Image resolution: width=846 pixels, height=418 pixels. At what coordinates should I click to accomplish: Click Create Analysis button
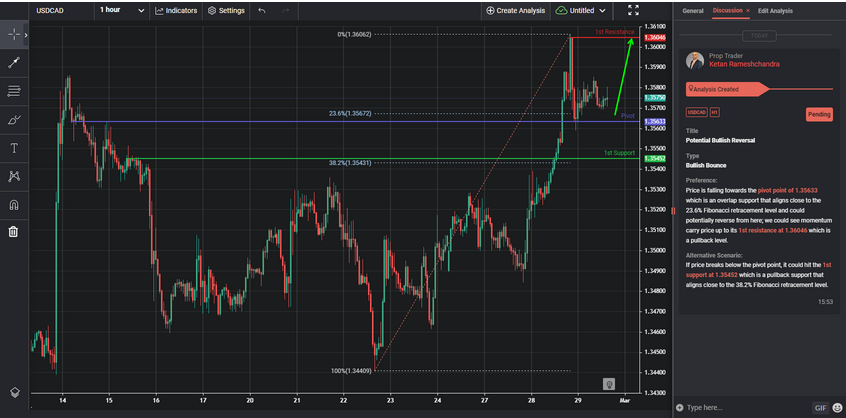[515, 10]
